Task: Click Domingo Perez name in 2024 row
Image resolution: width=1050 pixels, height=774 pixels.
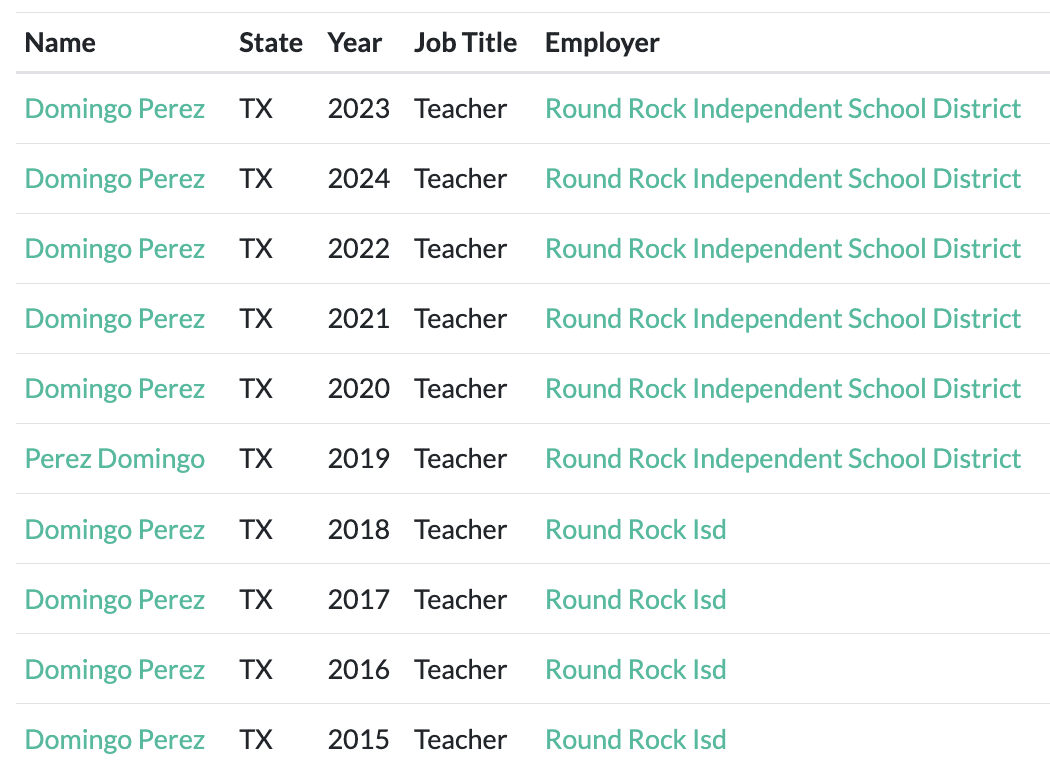Action: [x=114, y=178]
